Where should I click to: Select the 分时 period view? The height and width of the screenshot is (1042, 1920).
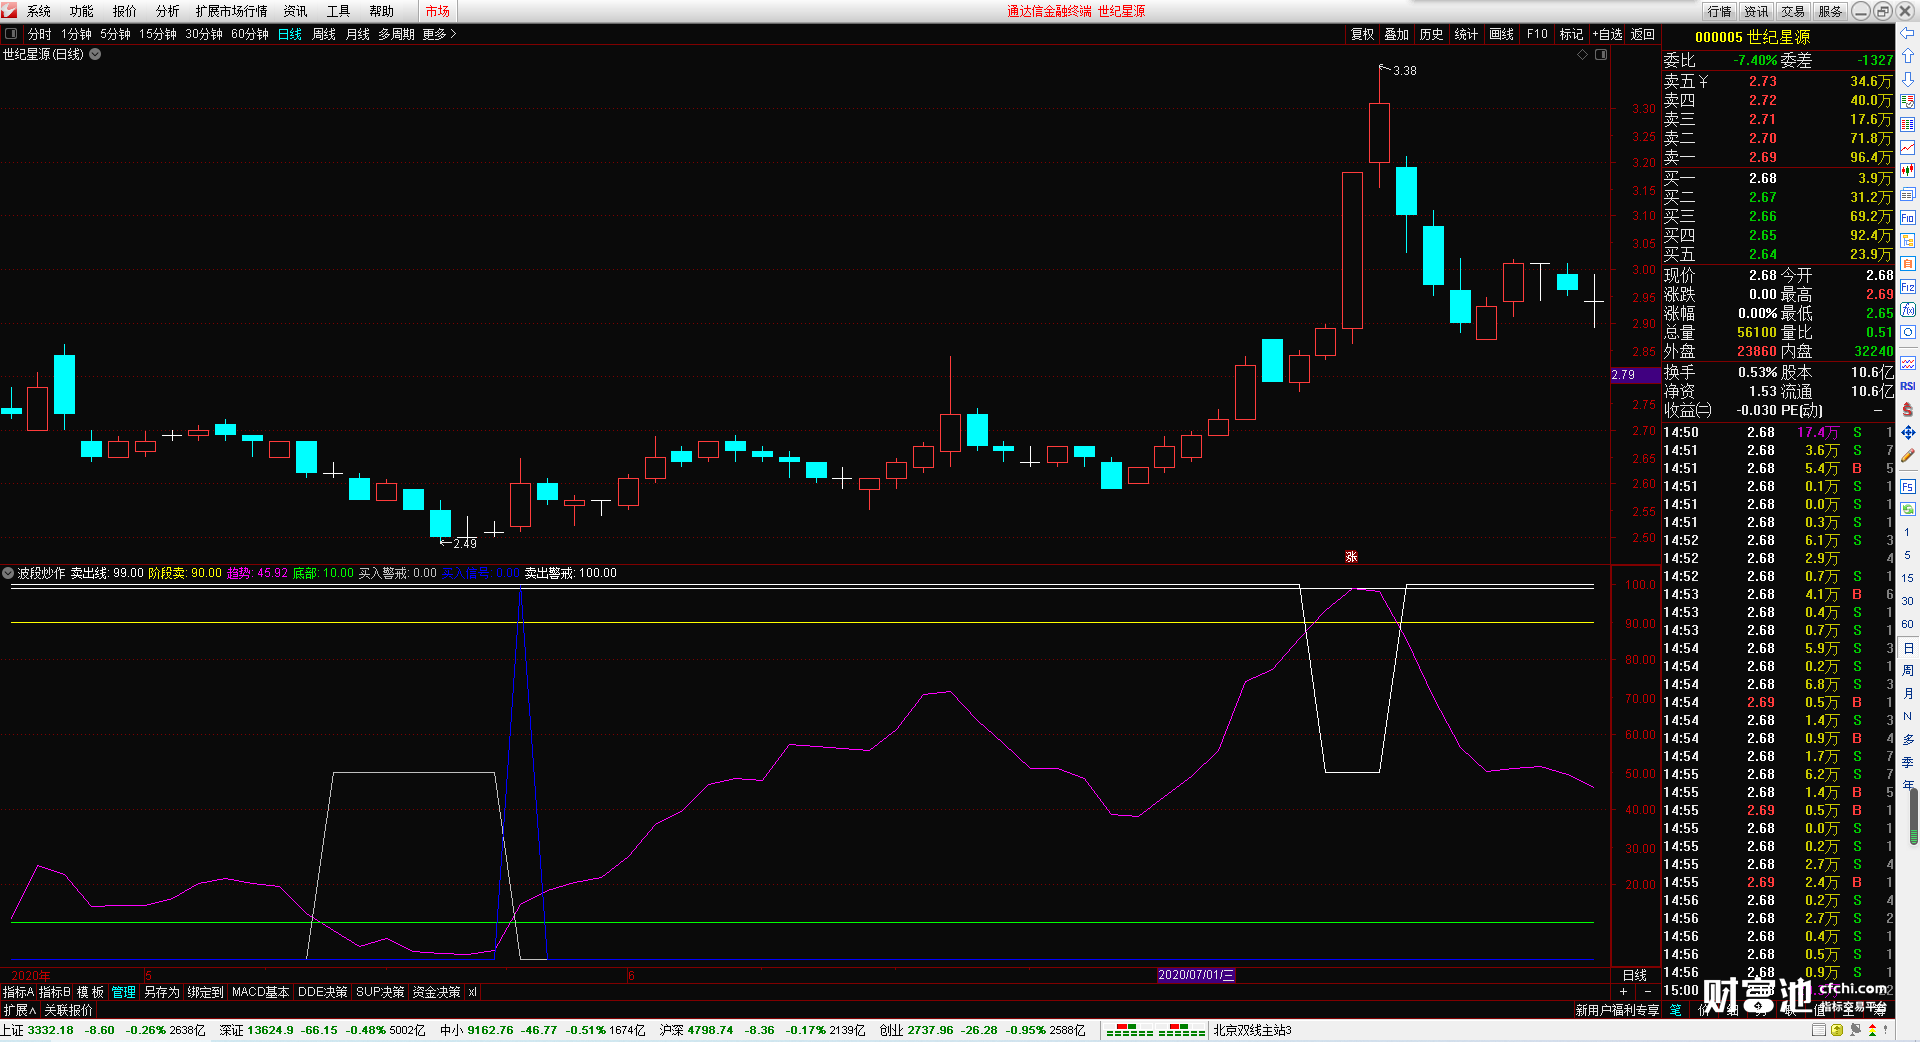coord(40,34)
